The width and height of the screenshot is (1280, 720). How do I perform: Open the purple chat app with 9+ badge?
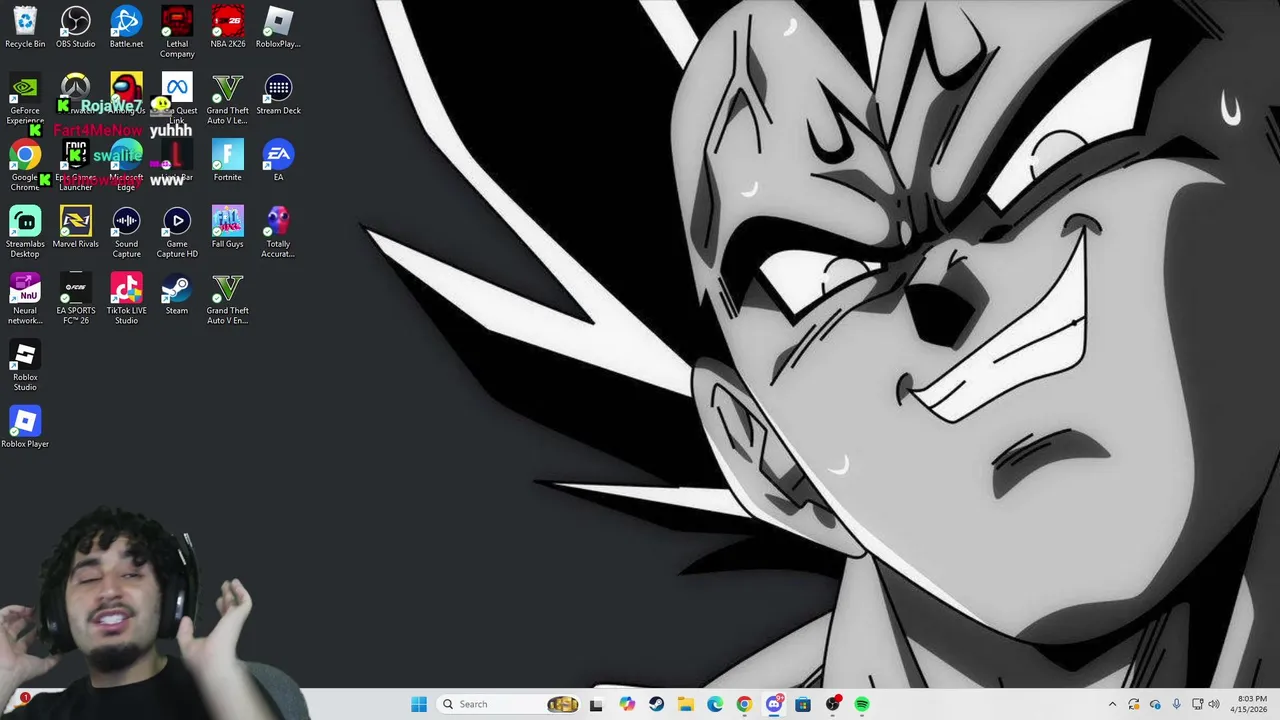click(774, 704)
